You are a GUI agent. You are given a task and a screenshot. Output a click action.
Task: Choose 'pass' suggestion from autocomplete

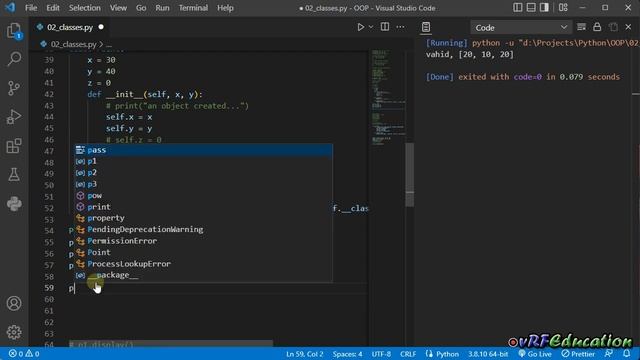(x=203, y=150)
